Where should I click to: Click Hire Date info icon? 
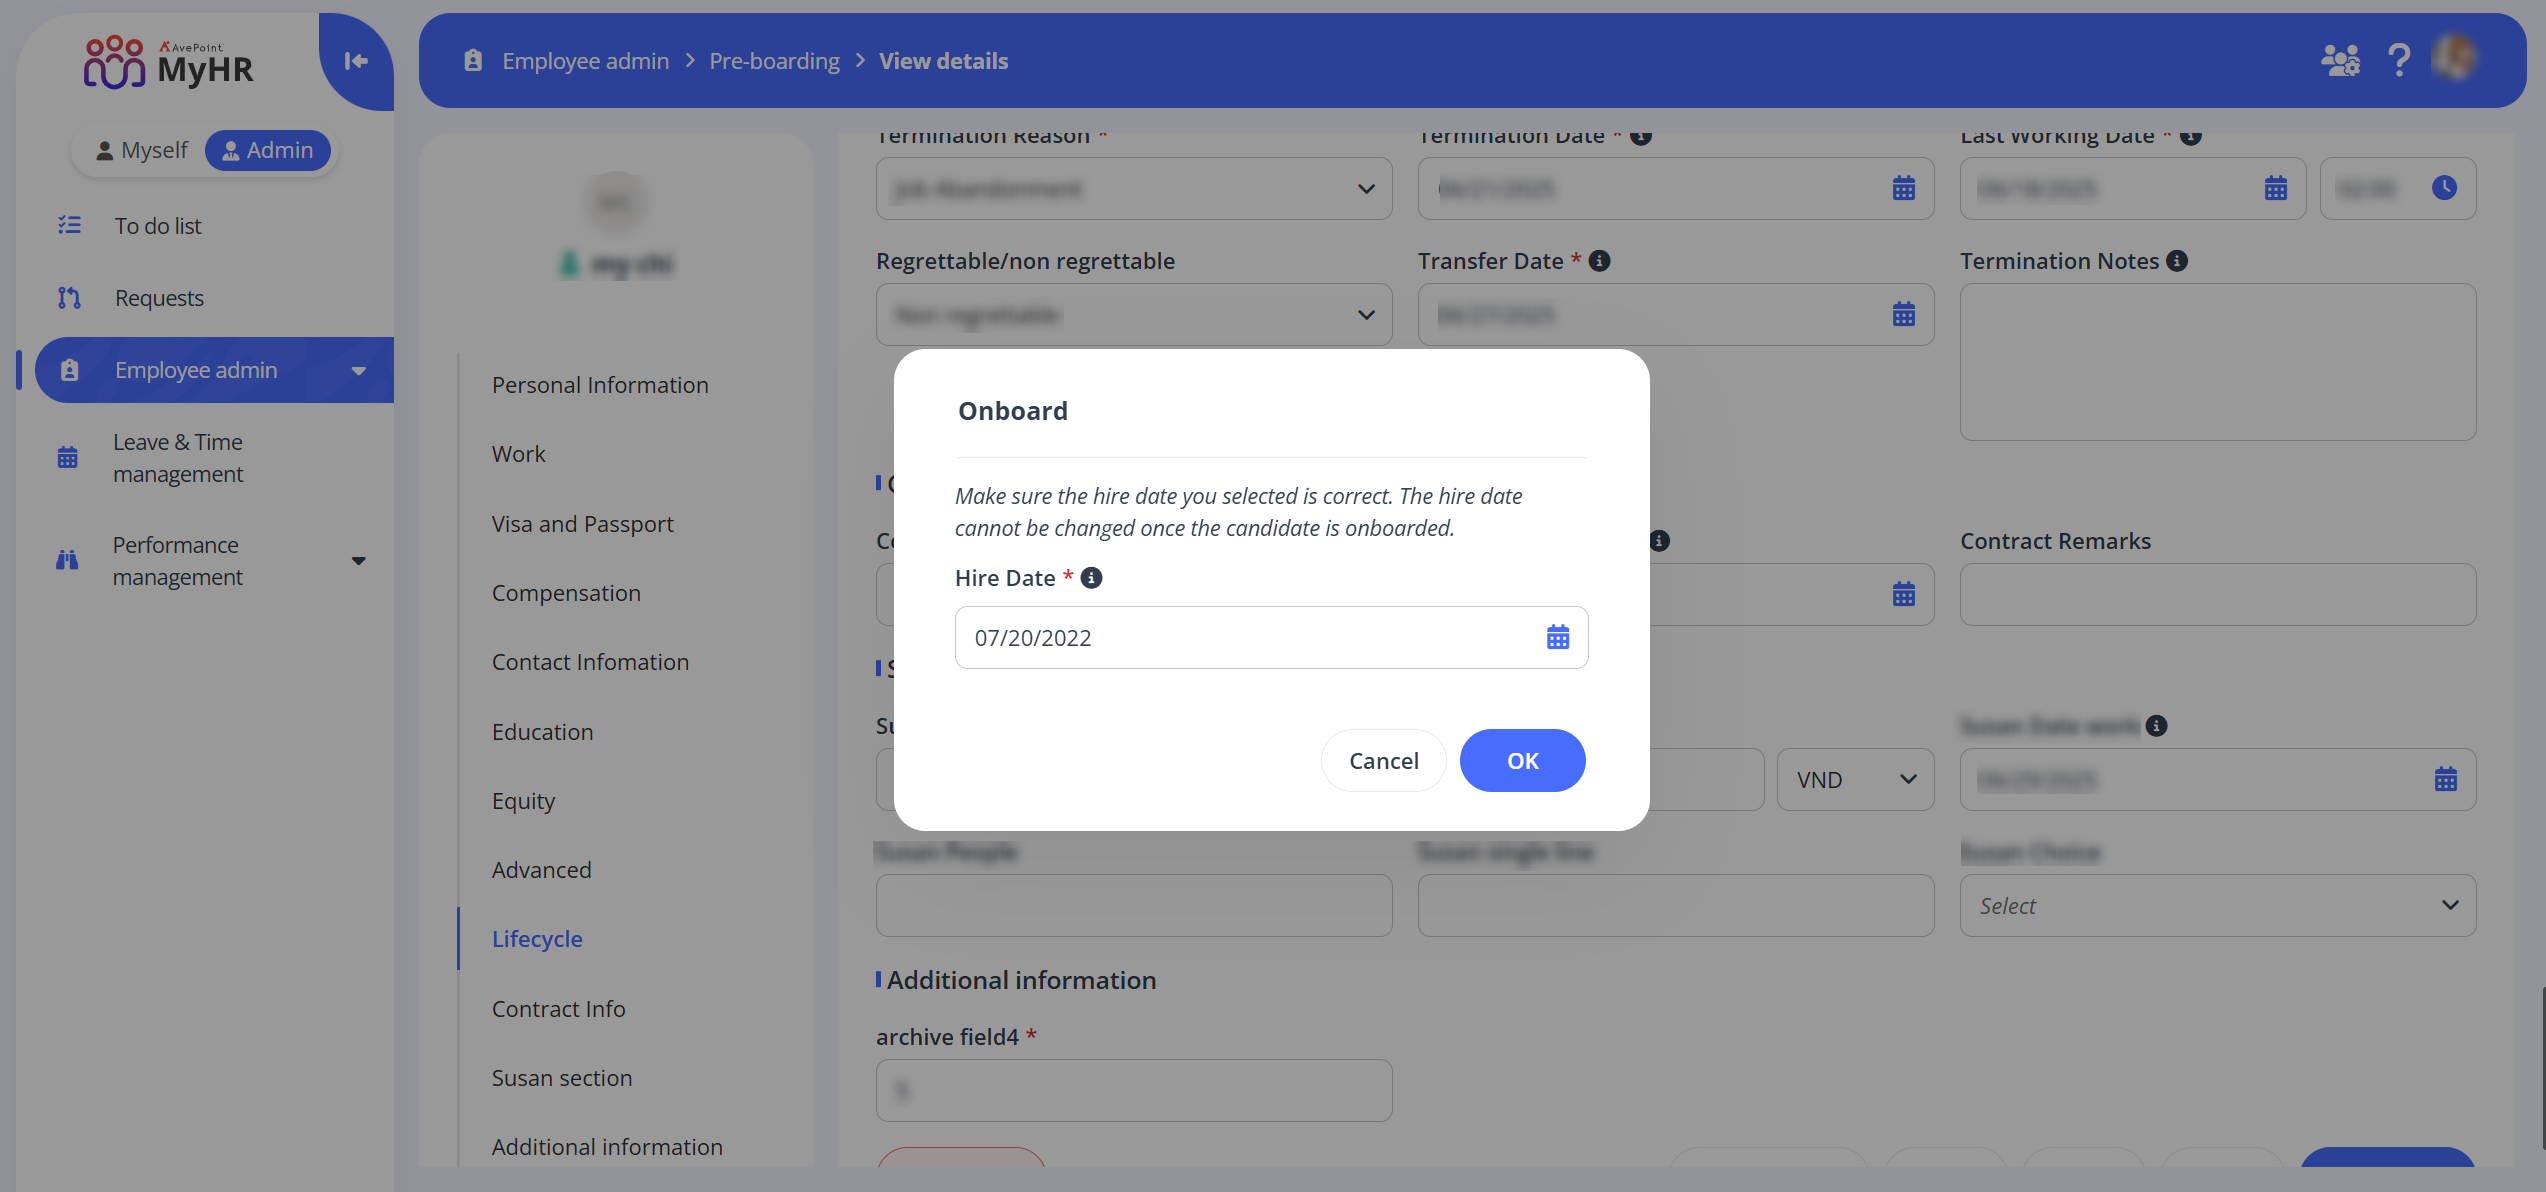pos(1091,578)
